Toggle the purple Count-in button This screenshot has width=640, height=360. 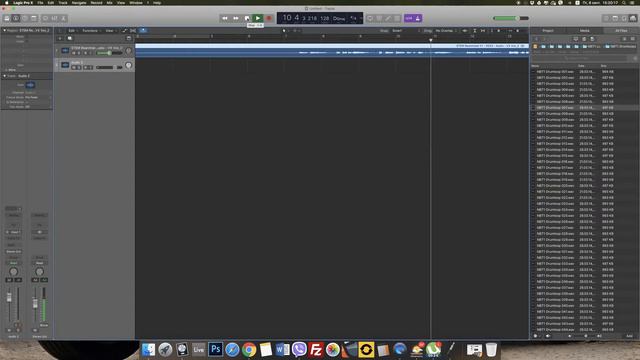pyautogui.click(x=409, y=18)
